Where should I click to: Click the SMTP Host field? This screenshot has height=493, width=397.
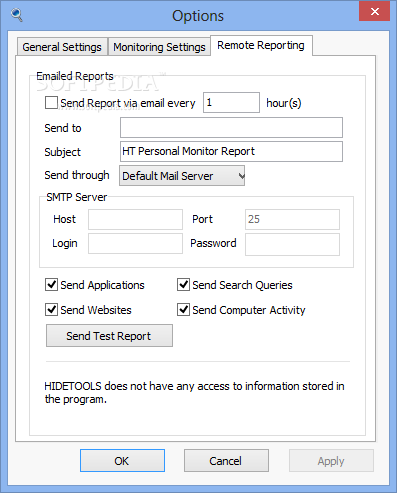pyautogui.click(x=135, y=219)
